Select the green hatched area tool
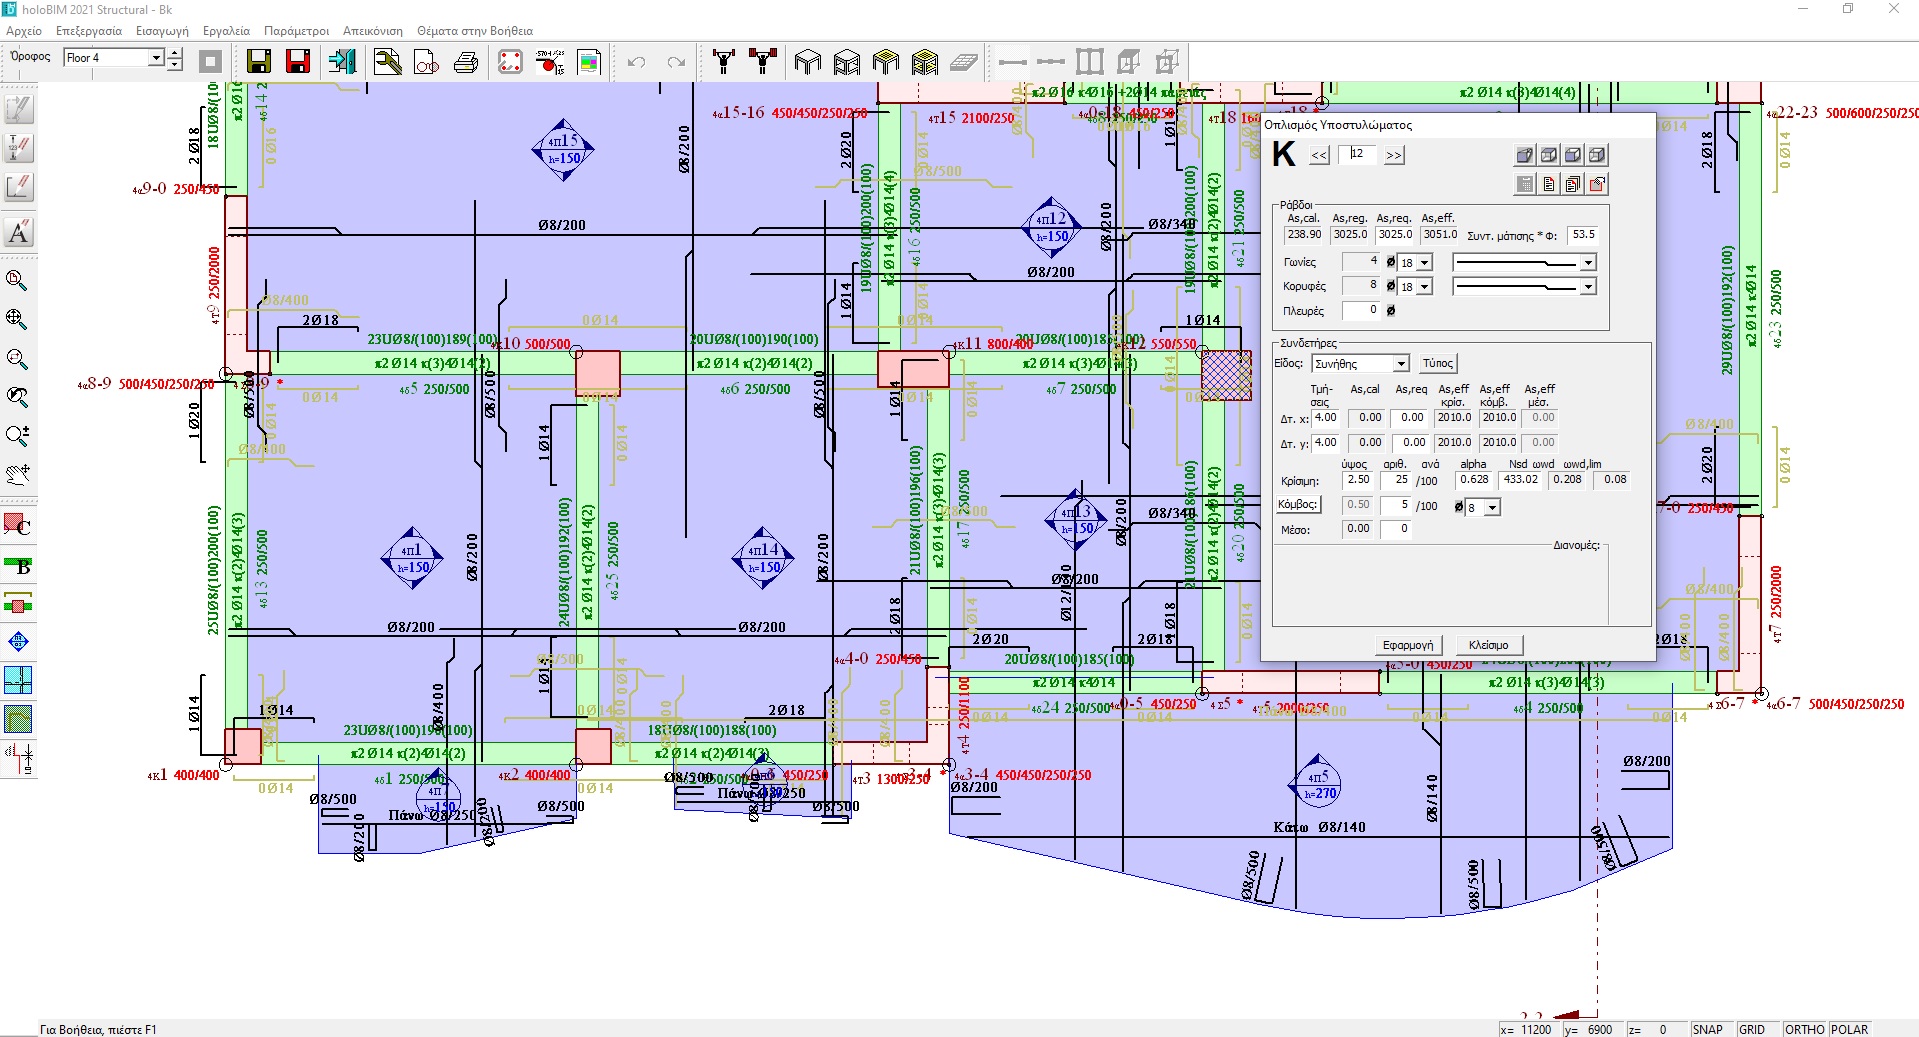1919x1037 pixels. tap(18, 718)
